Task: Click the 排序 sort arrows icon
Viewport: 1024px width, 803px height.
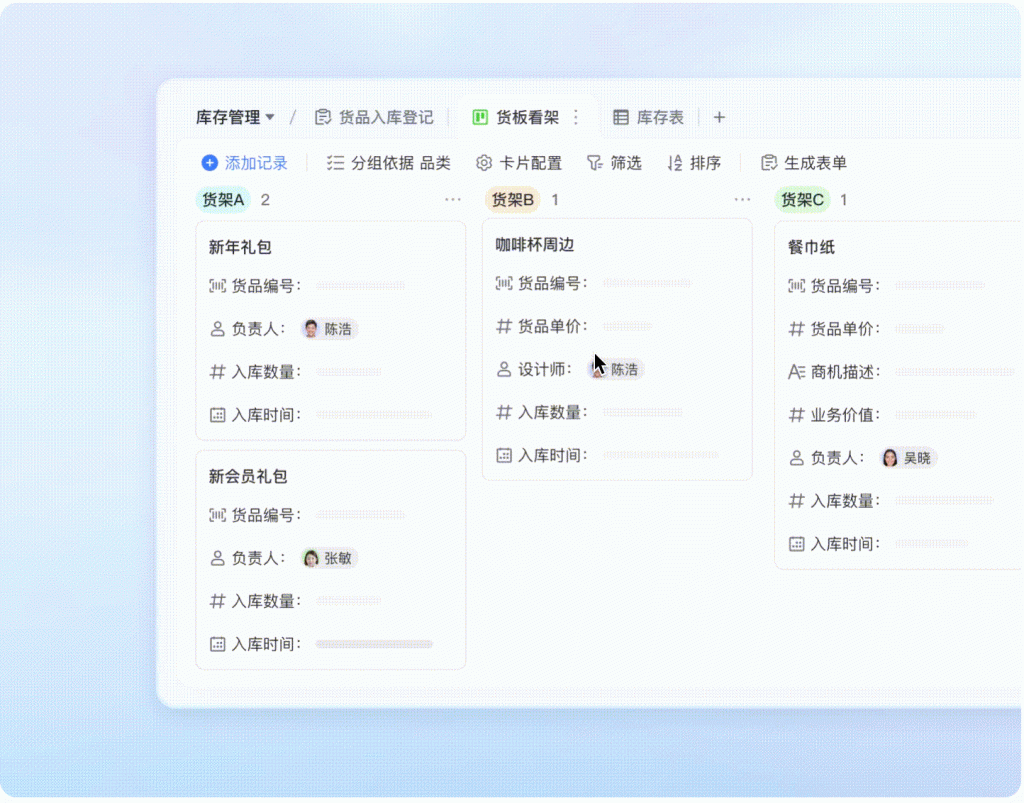Action: coord(675,162)
